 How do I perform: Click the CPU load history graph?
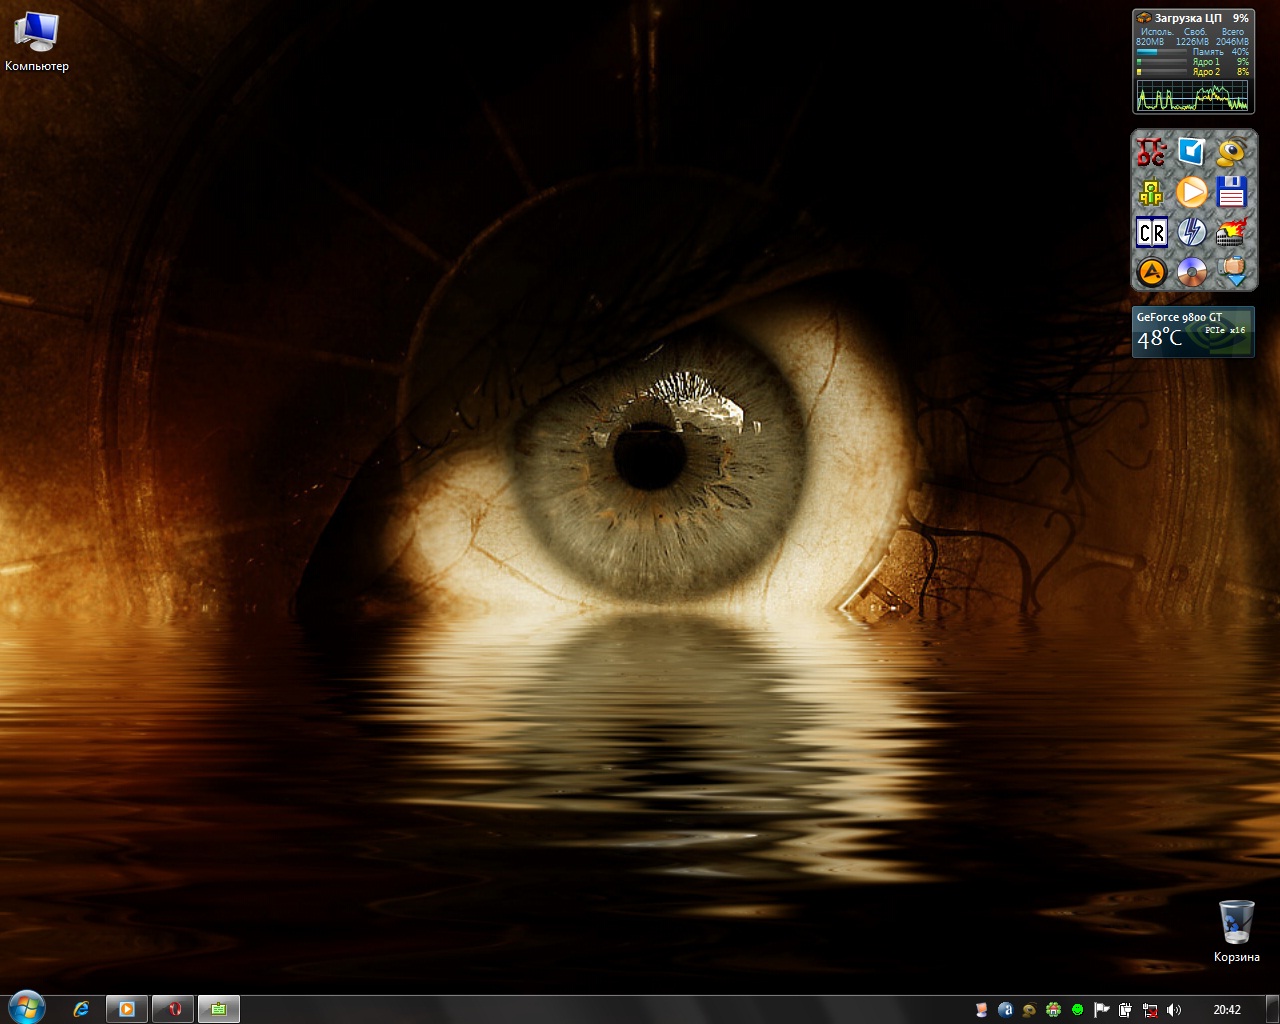click(1192, 96)
